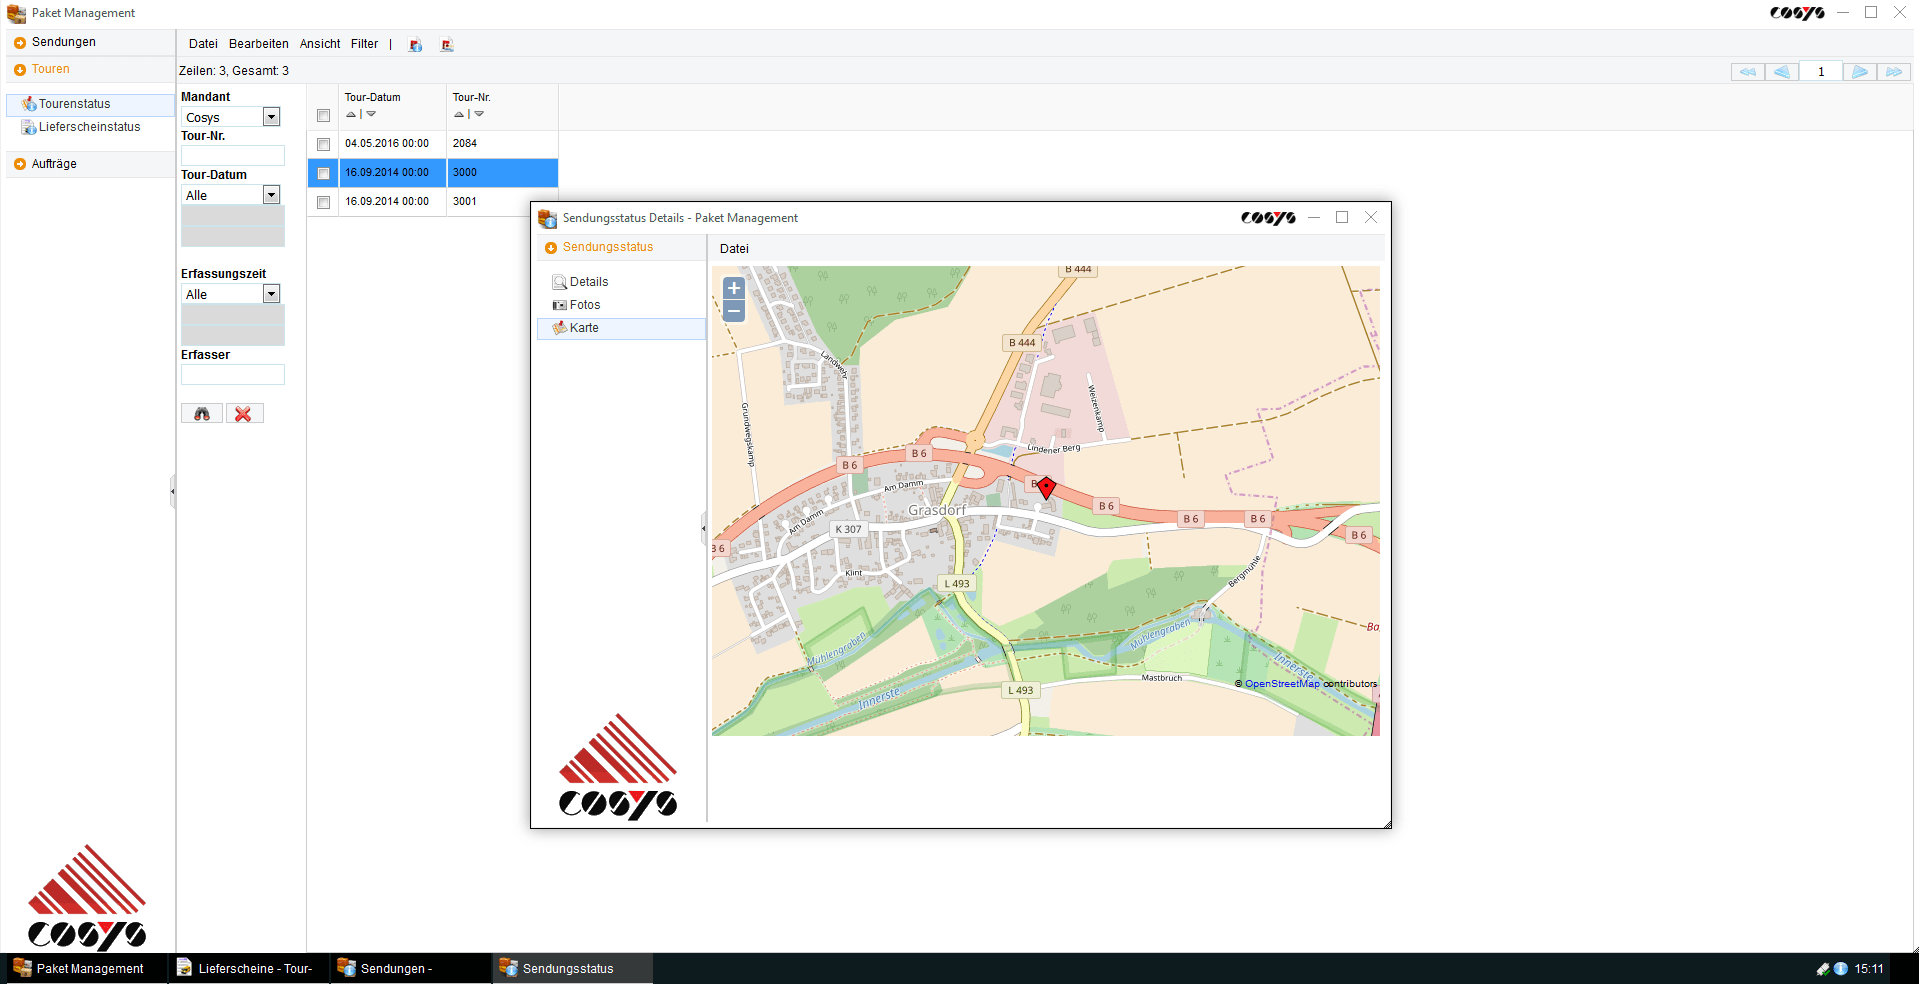The height and width of the screenshot is (984, 1919).
Task: Open the Mandant dropdown
Action: [x=271, y=118]
